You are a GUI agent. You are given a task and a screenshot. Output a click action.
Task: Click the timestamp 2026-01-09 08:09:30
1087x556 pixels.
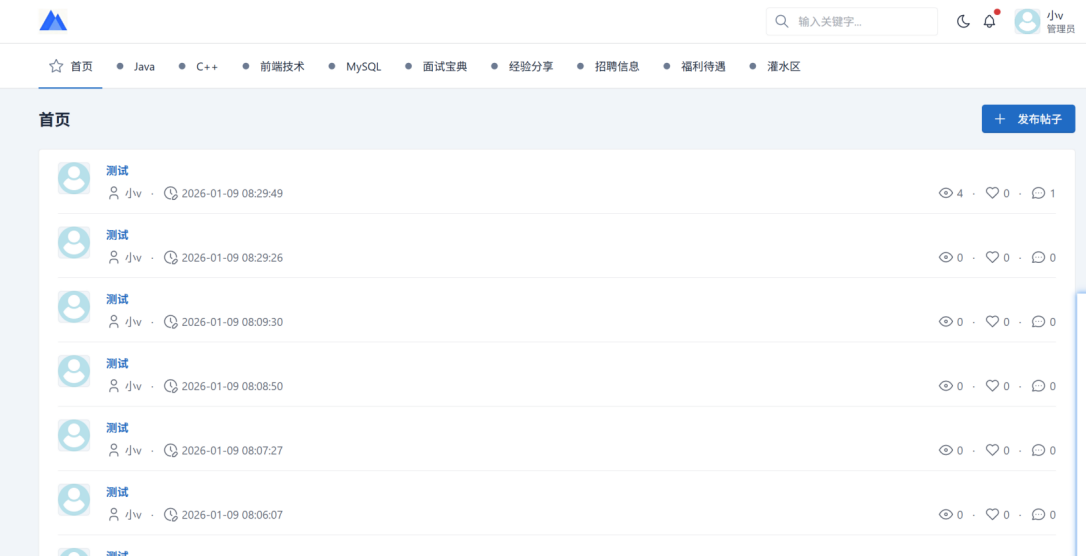tap(232, 322)
